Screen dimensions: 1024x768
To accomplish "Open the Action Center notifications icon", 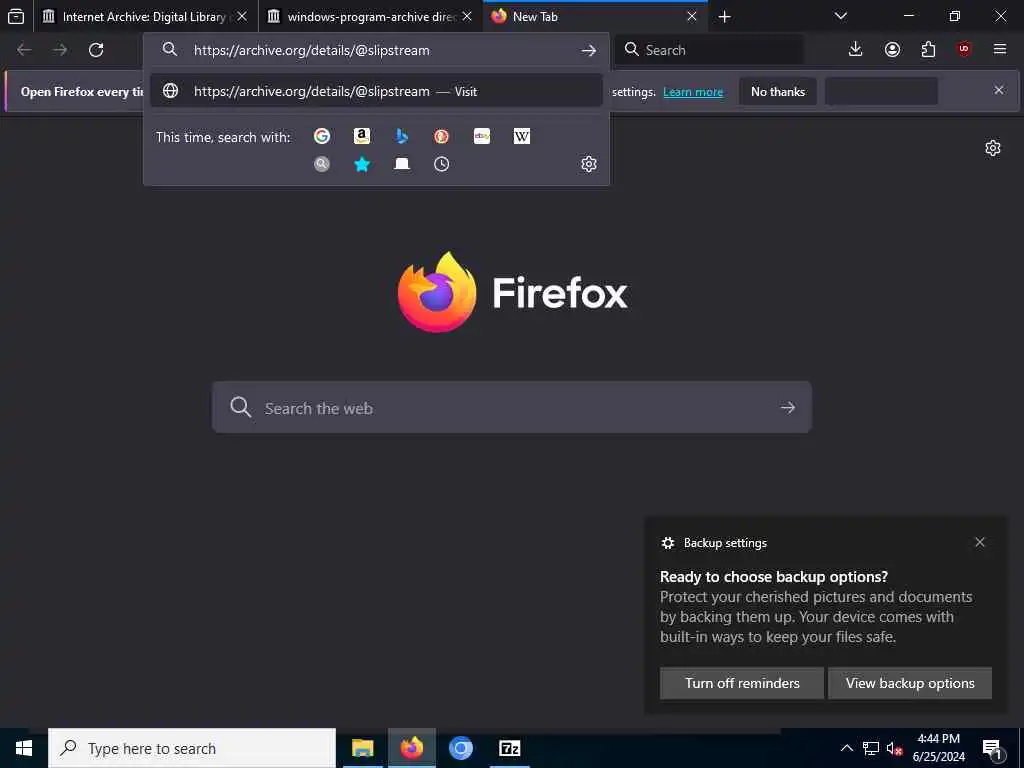I will 991,748.
